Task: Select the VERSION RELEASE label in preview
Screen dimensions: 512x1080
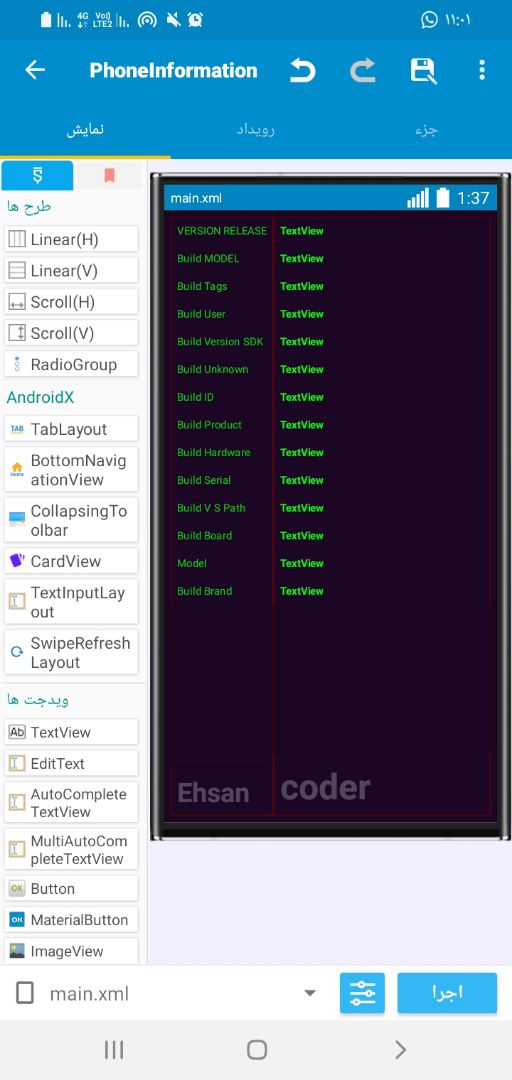Action: click(222, 231)
